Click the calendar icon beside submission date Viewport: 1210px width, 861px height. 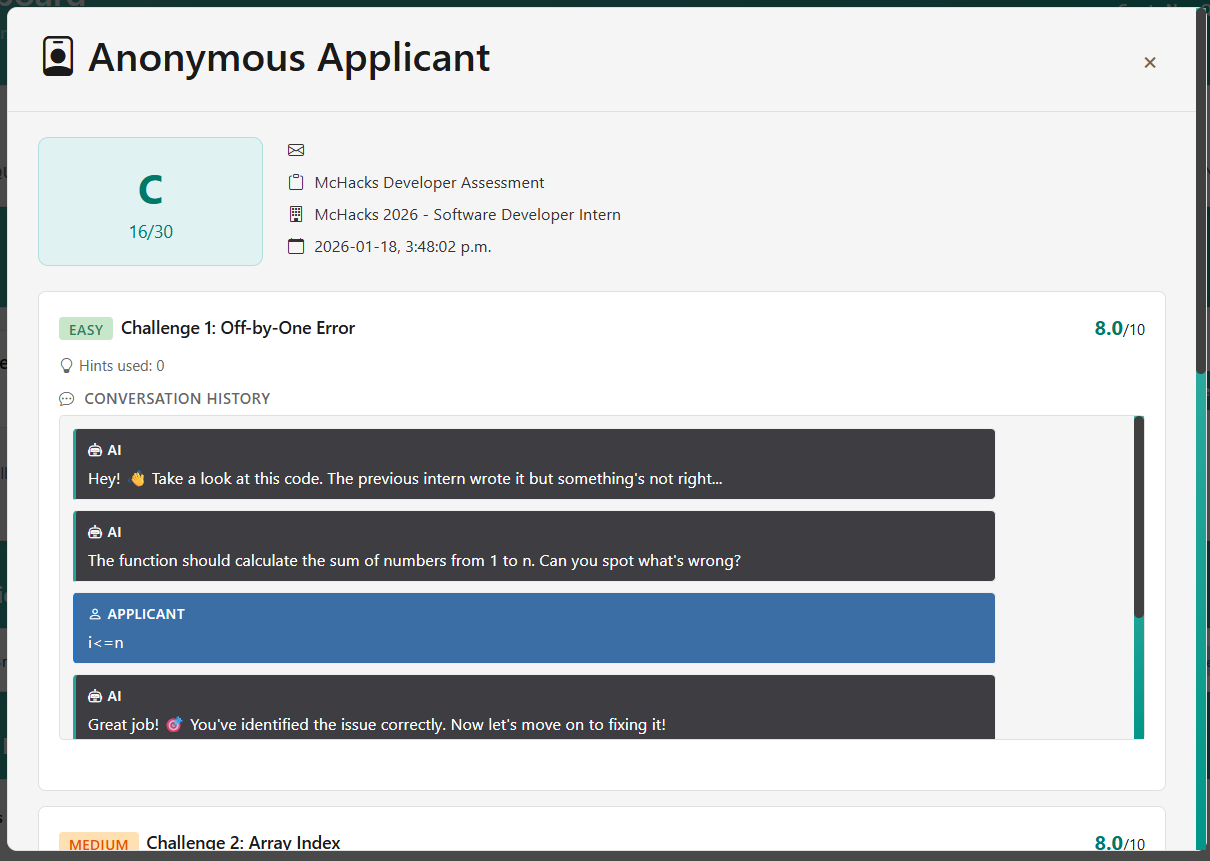[296, 246]
